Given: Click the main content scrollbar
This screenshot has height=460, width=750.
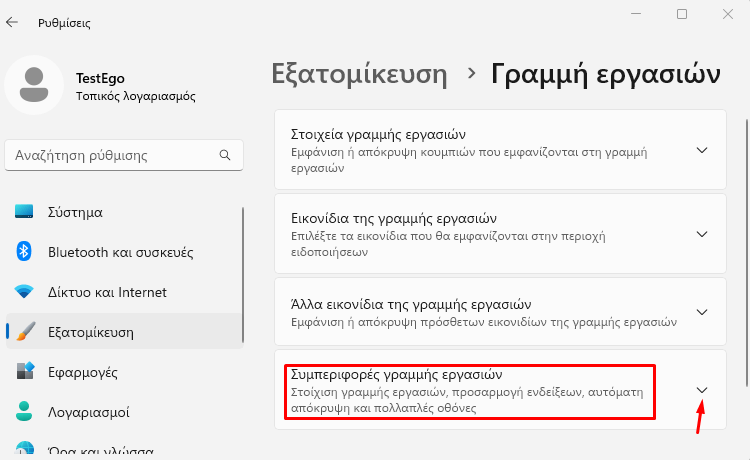Looking at the screenshot, I should click(x=746, y=252).
